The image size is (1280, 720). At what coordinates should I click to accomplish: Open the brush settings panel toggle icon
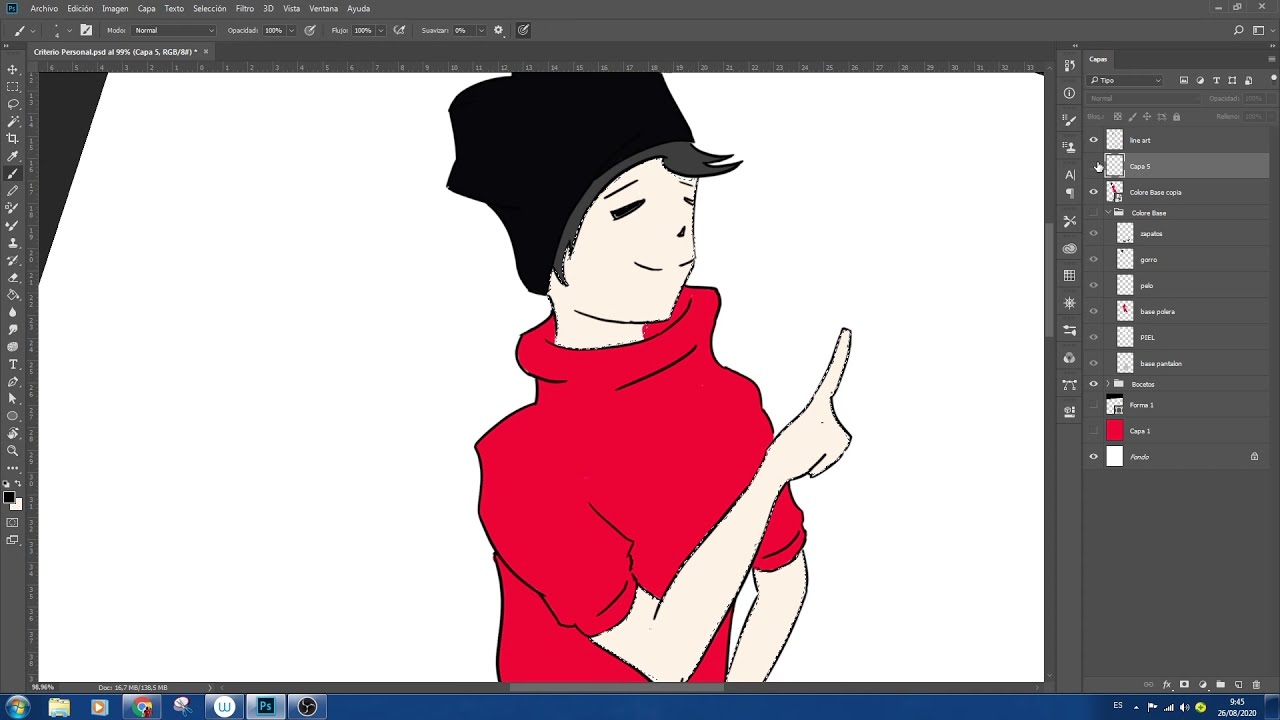[x=86, y=30]
